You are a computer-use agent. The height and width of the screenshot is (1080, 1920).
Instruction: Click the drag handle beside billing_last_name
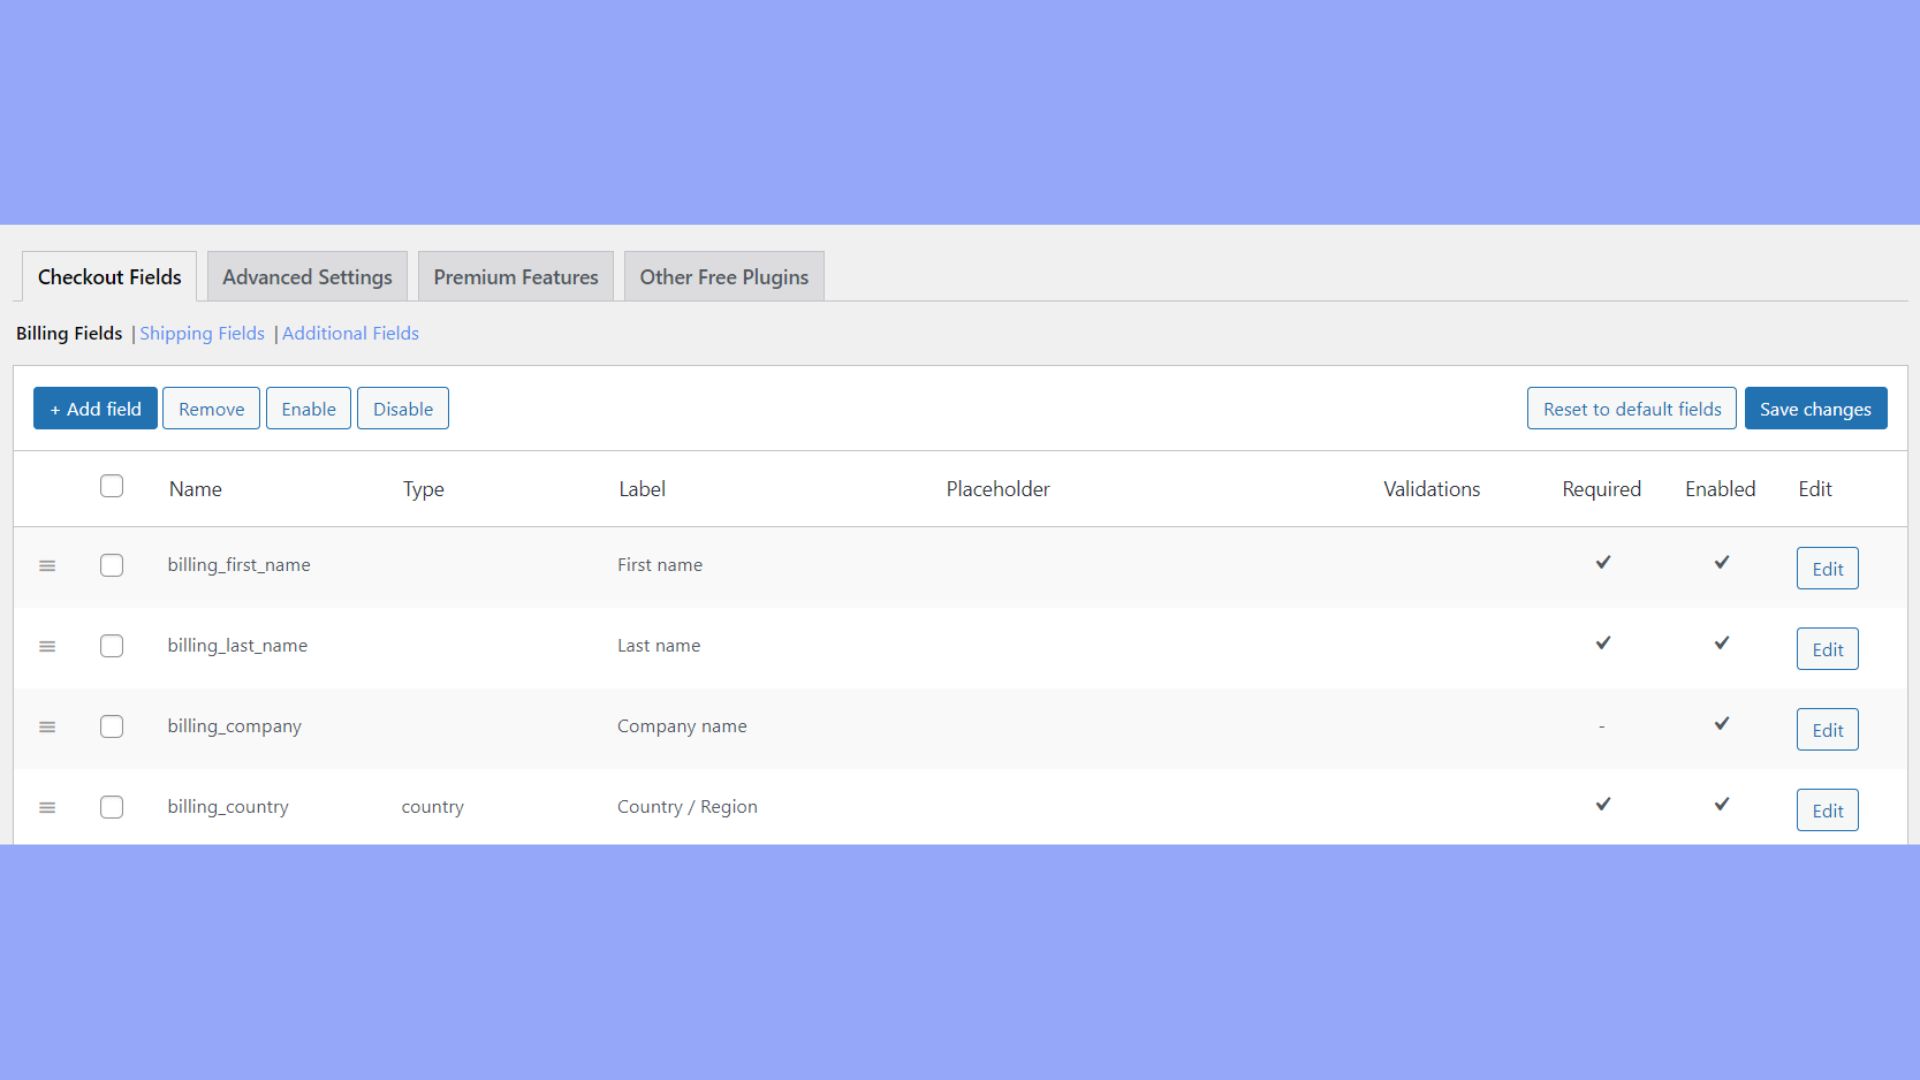pos(47,646)
